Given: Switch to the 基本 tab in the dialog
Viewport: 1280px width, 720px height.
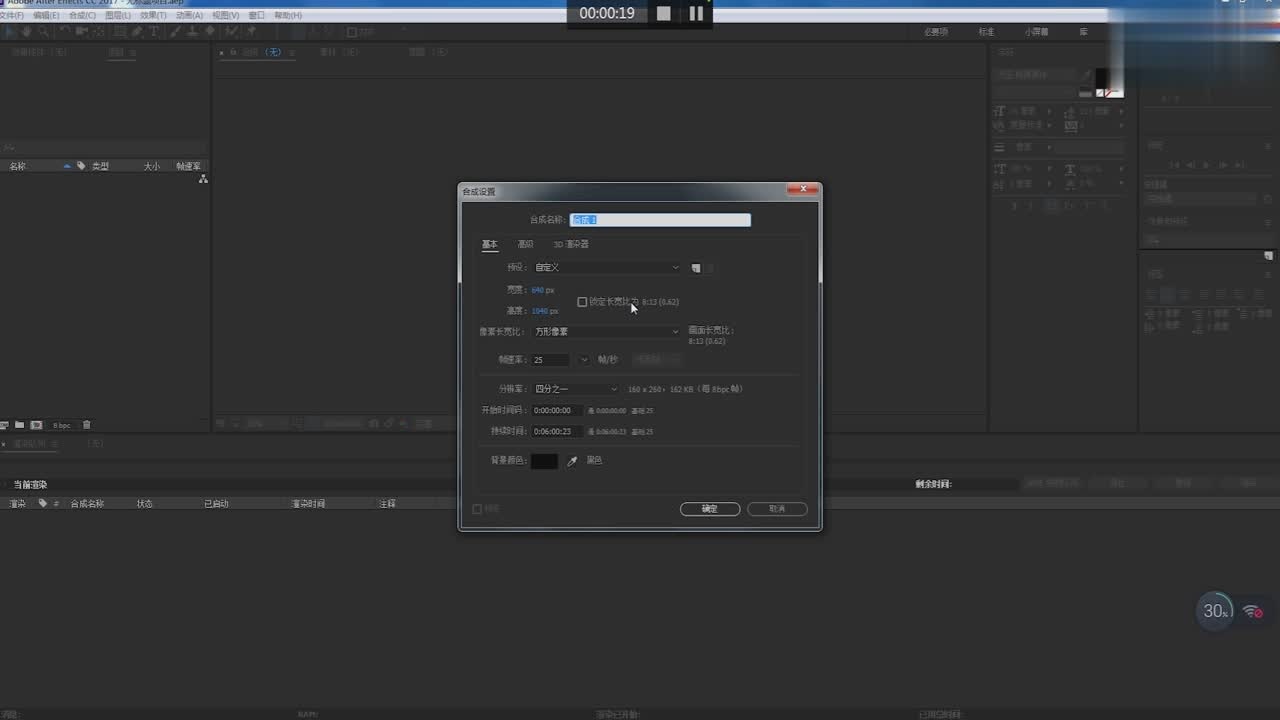Looking at the screenshot, I should pos(490,244).
